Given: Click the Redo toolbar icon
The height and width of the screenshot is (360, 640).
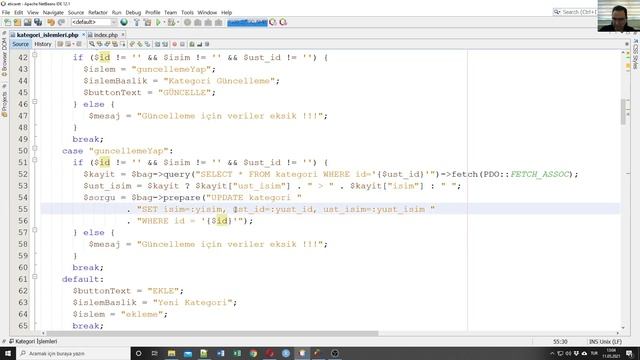Looking at the screenshot, I should tap(61, 22).
